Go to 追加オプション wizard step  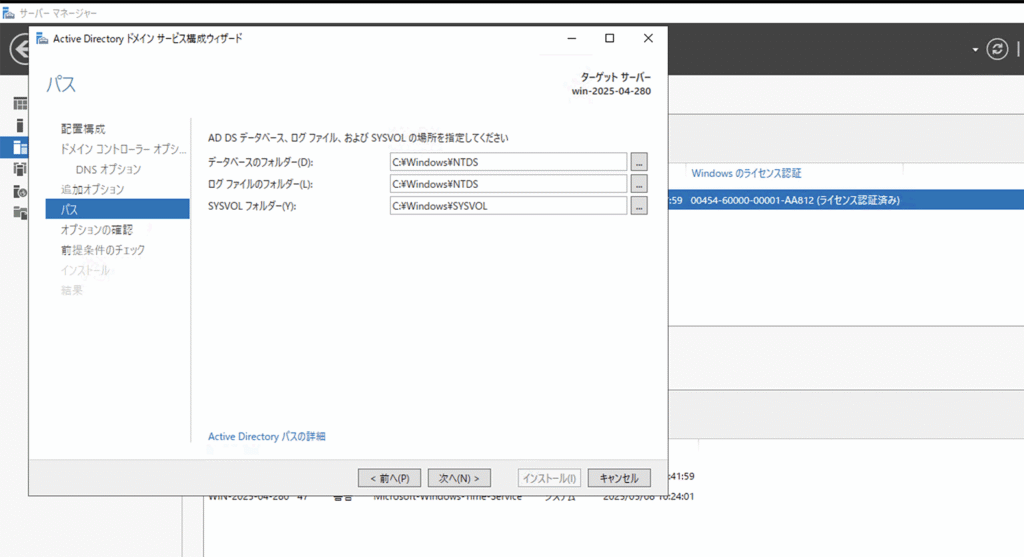[93, 189]
